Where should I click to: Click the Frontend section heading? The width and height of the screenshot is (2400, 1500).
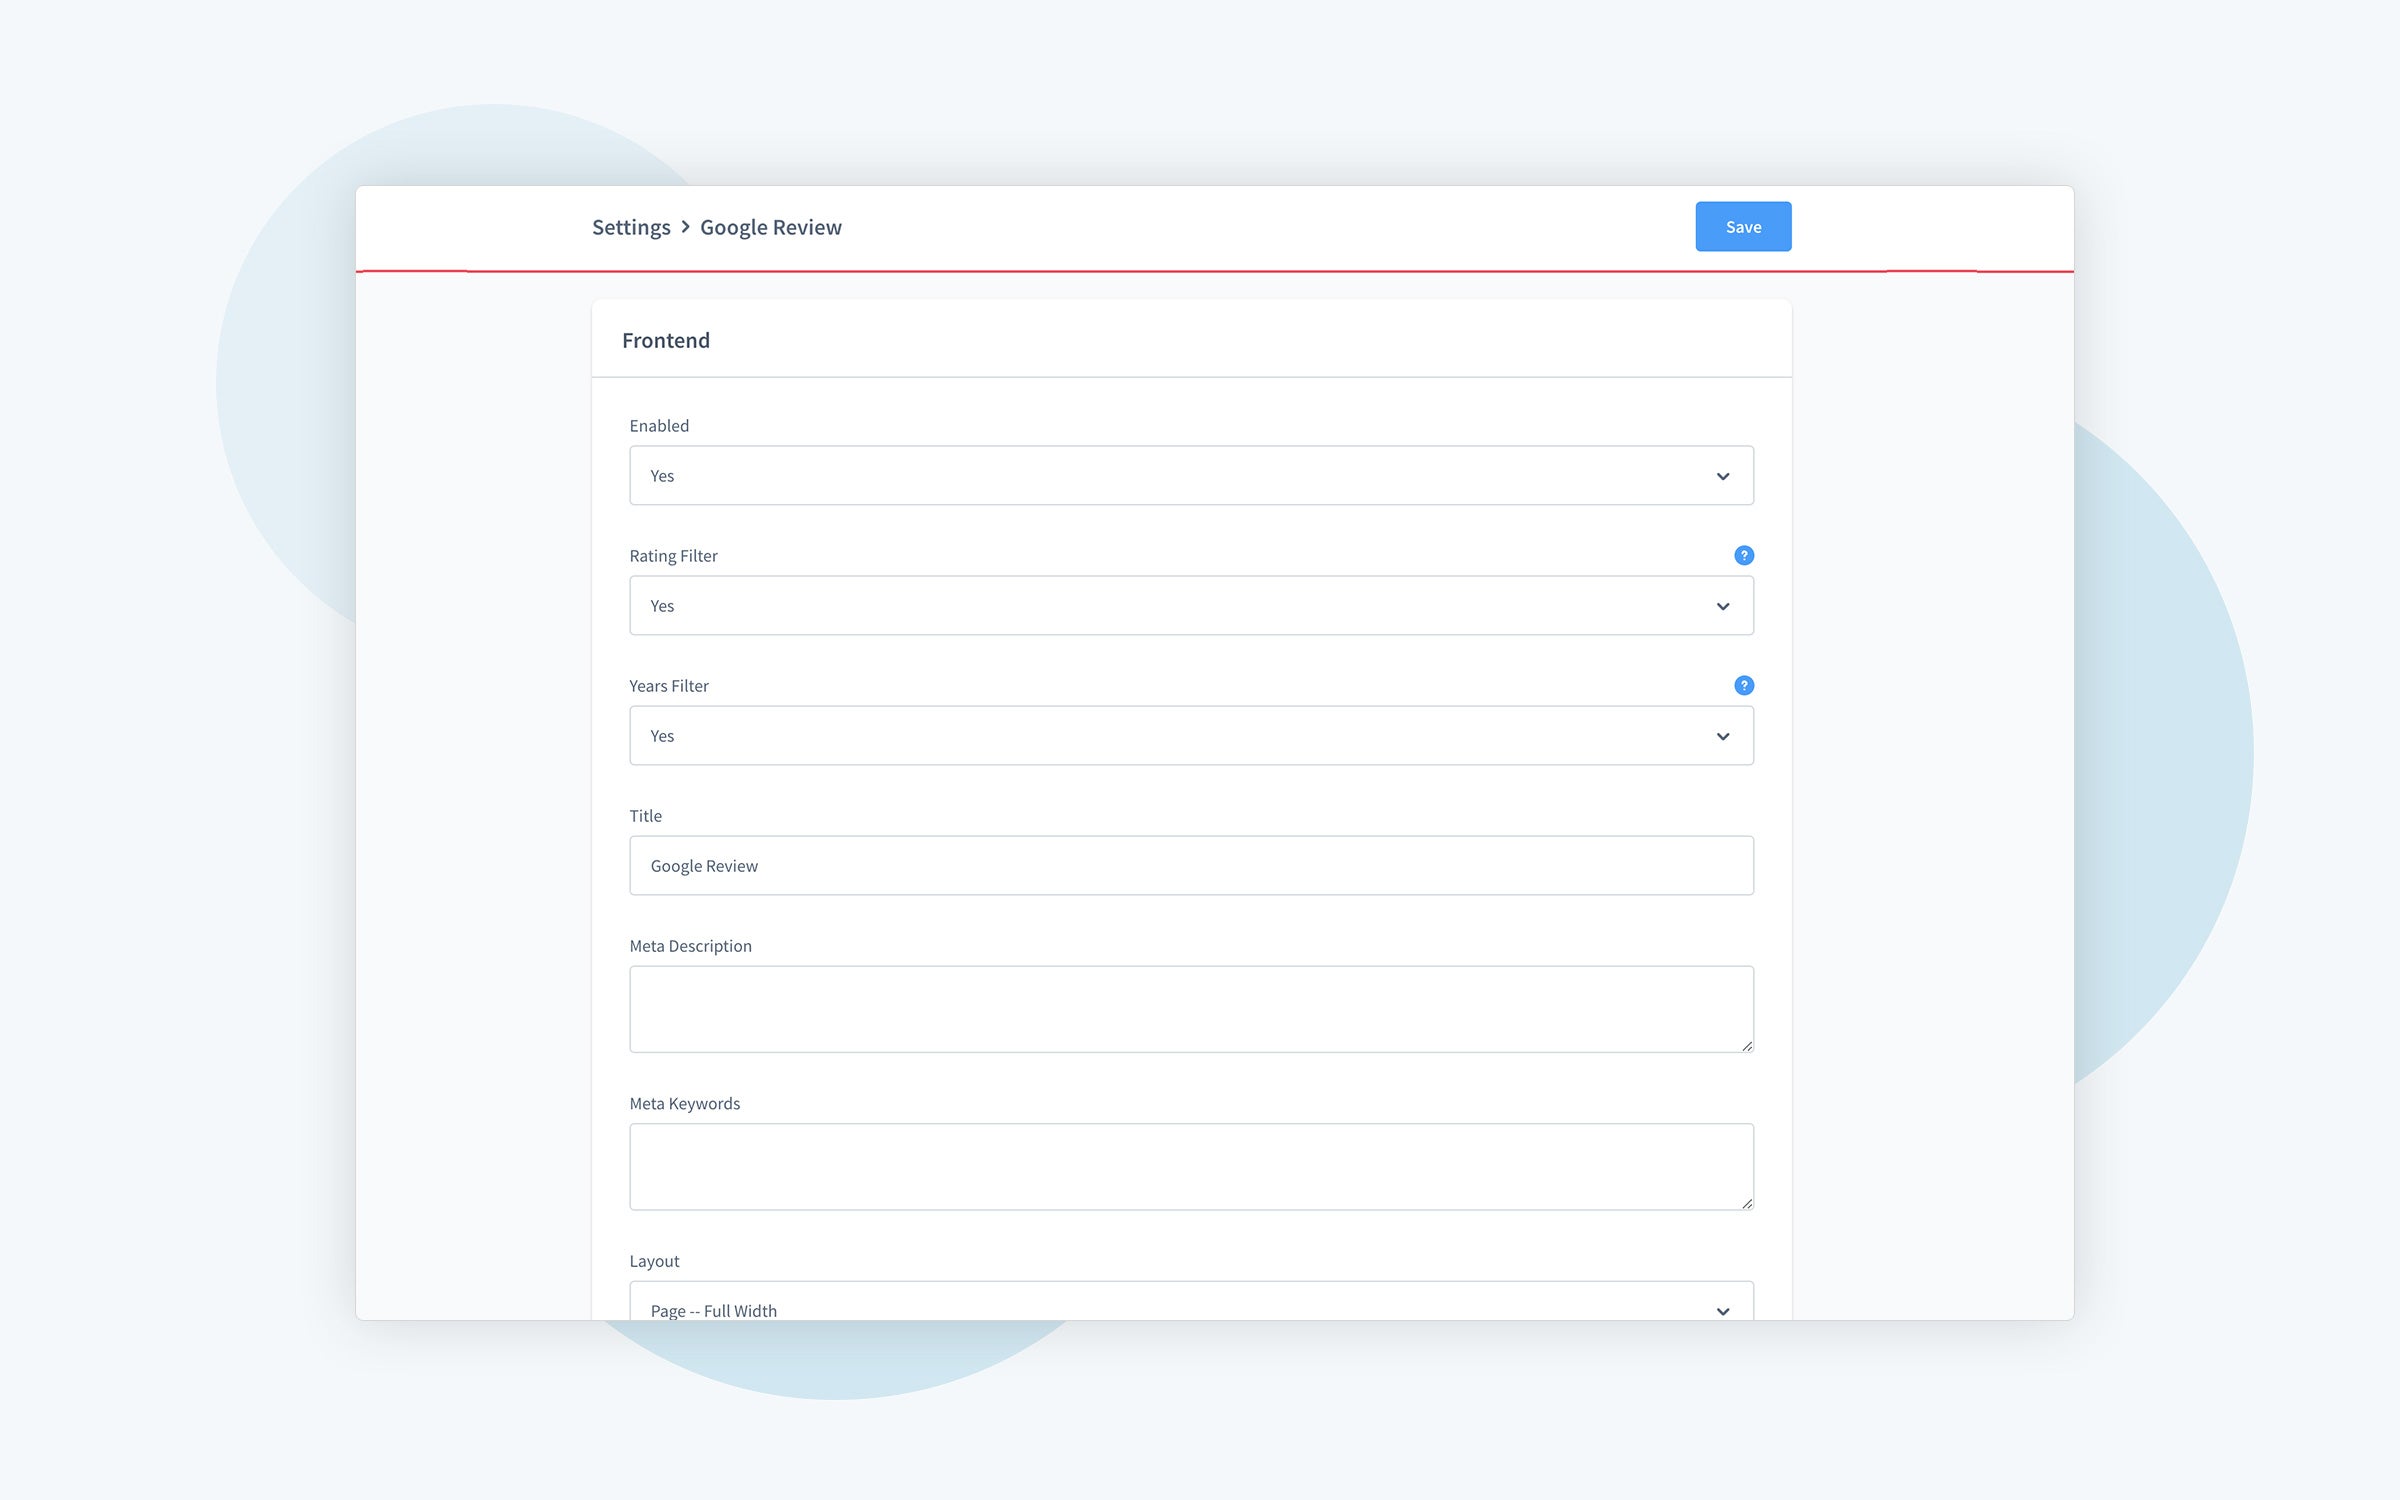click(666, 341)
